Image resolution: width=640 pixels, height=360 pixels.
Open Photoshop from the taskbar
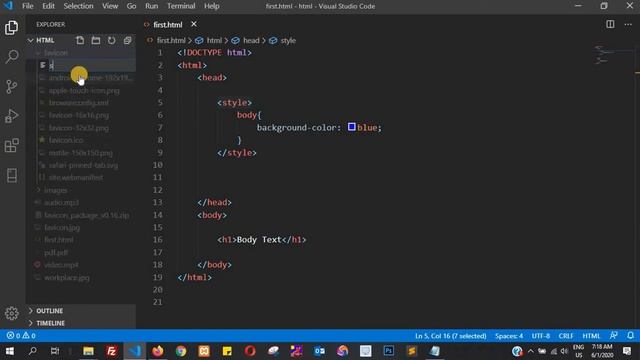tap(389, 351)
